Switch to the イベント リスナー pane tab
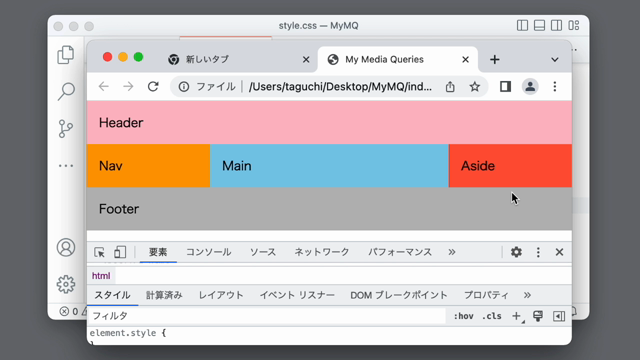The image size is (640, 360). (297, 295)
